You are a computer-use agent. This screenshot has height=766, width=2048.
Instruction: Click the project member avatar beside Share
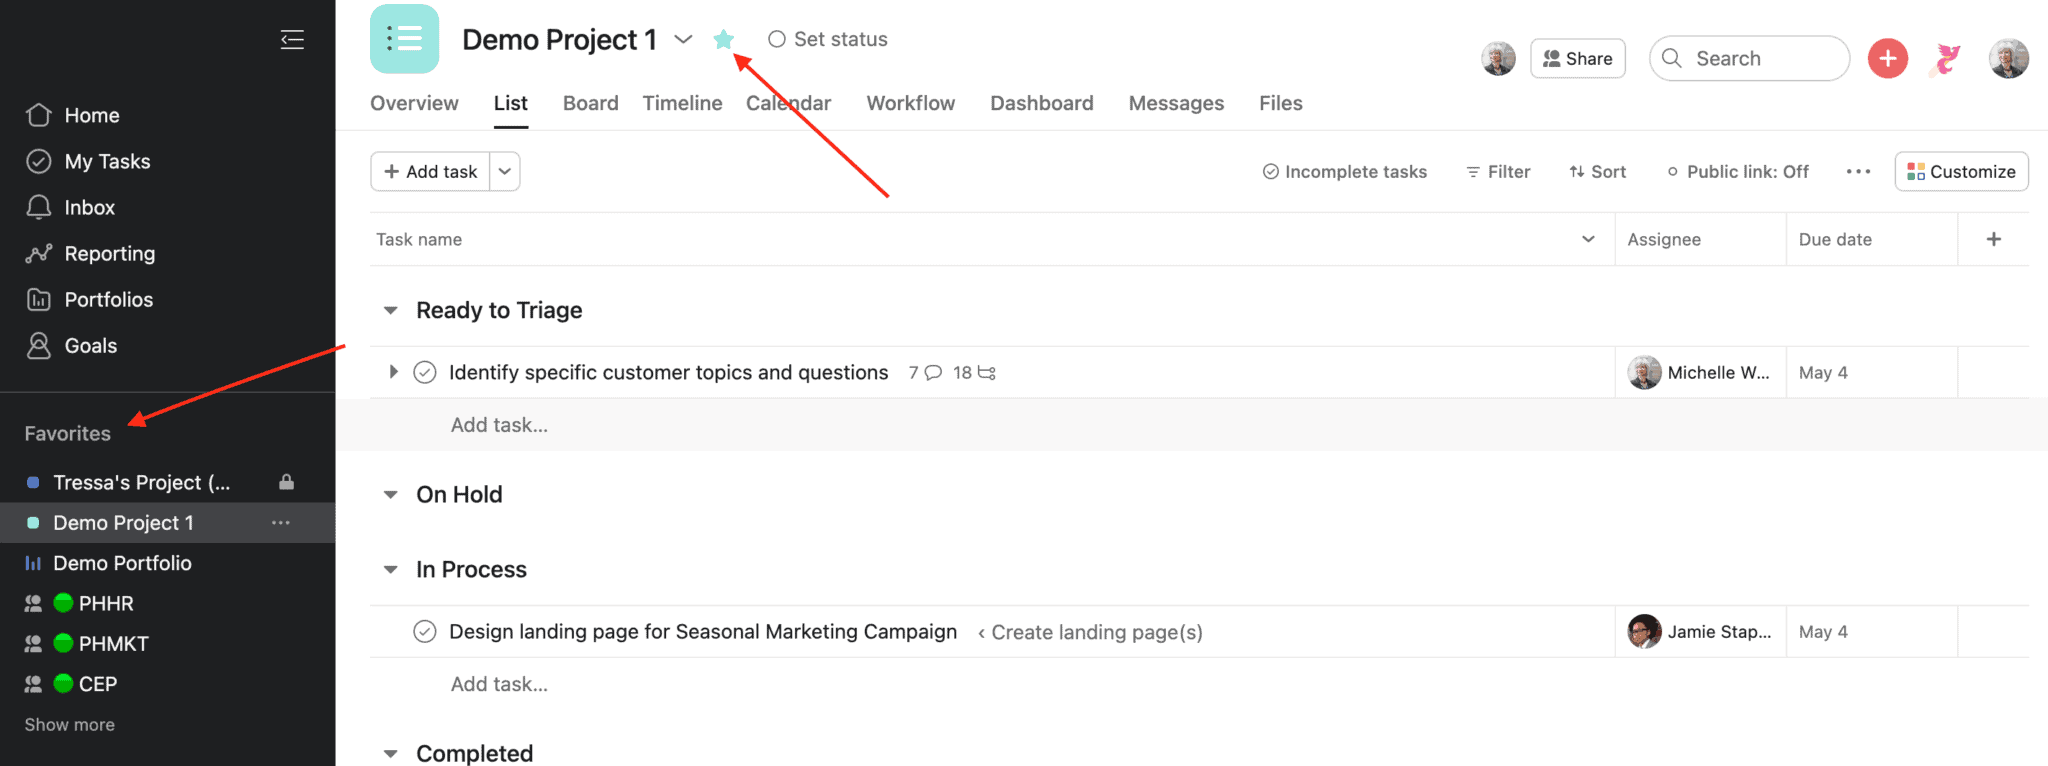click(1498, 58)
